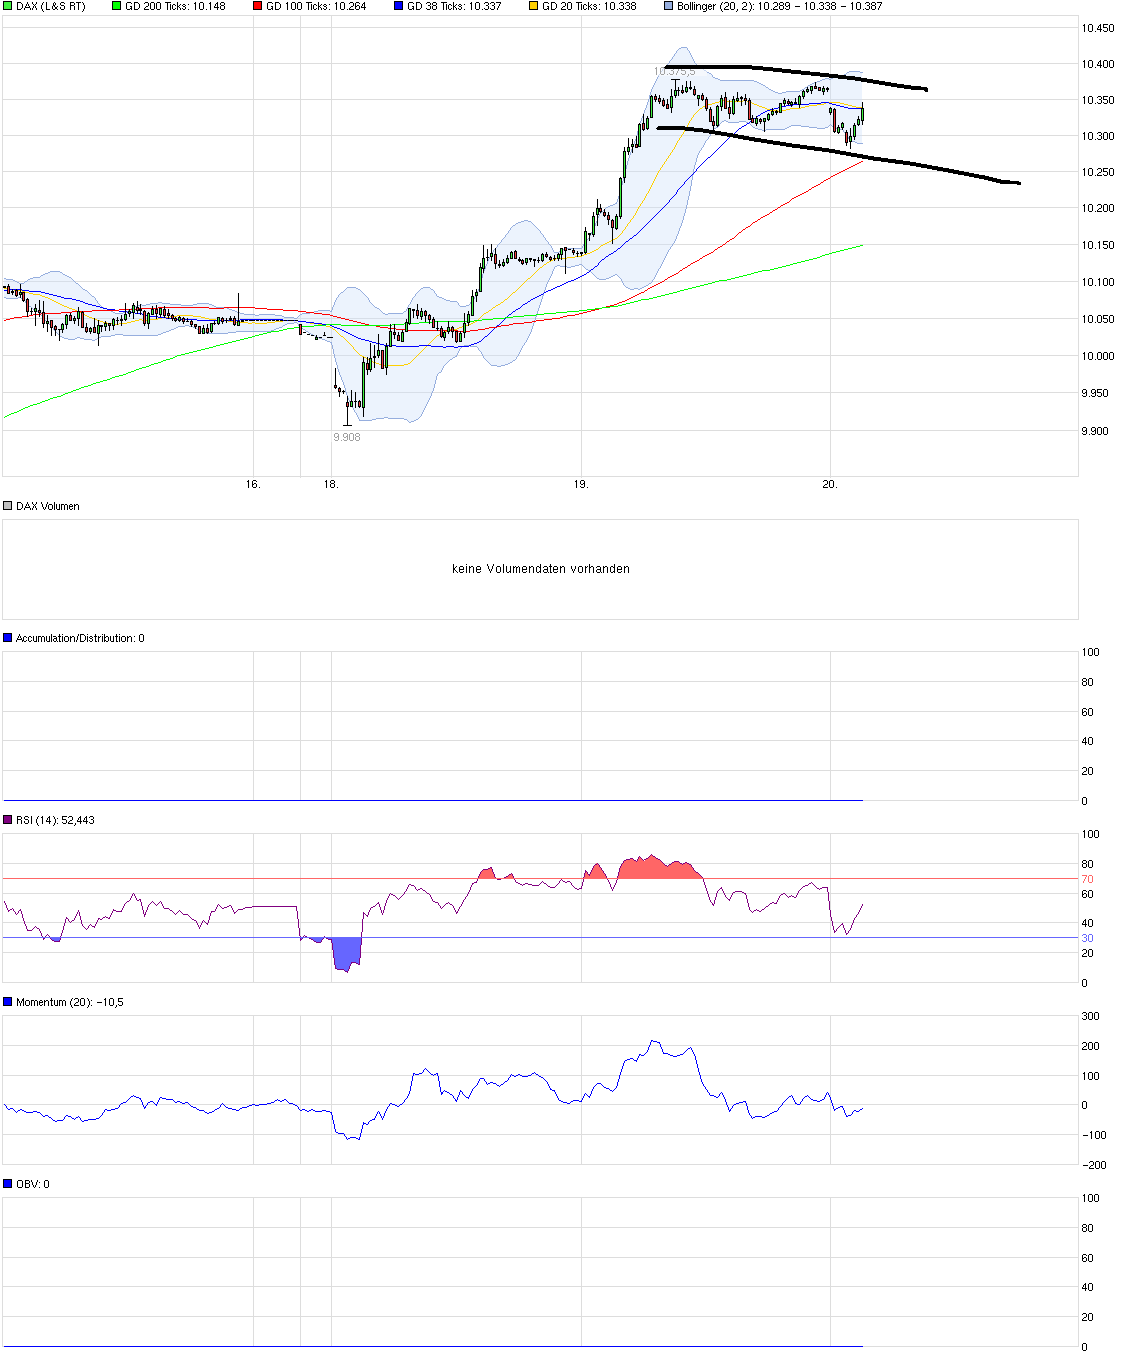Click the gray Bollinger legend square
Screen dimensions: 1125x1358
[x=666, y=6]
